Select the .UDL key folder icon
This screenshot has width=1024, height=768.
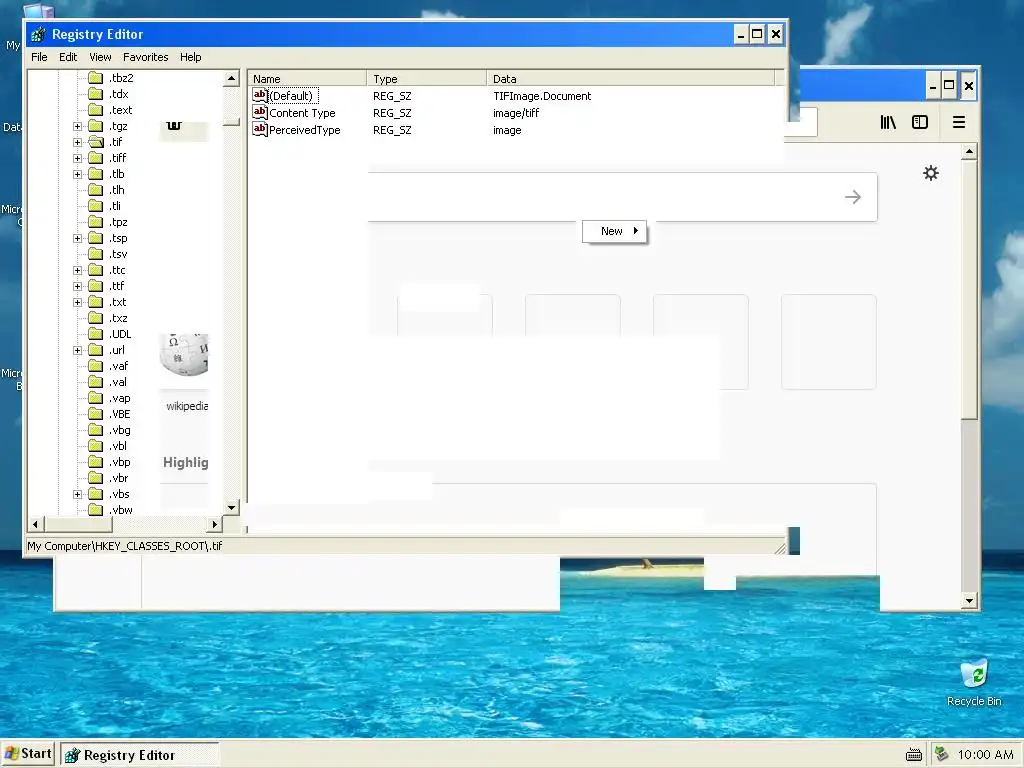click(x=95, y=334)
